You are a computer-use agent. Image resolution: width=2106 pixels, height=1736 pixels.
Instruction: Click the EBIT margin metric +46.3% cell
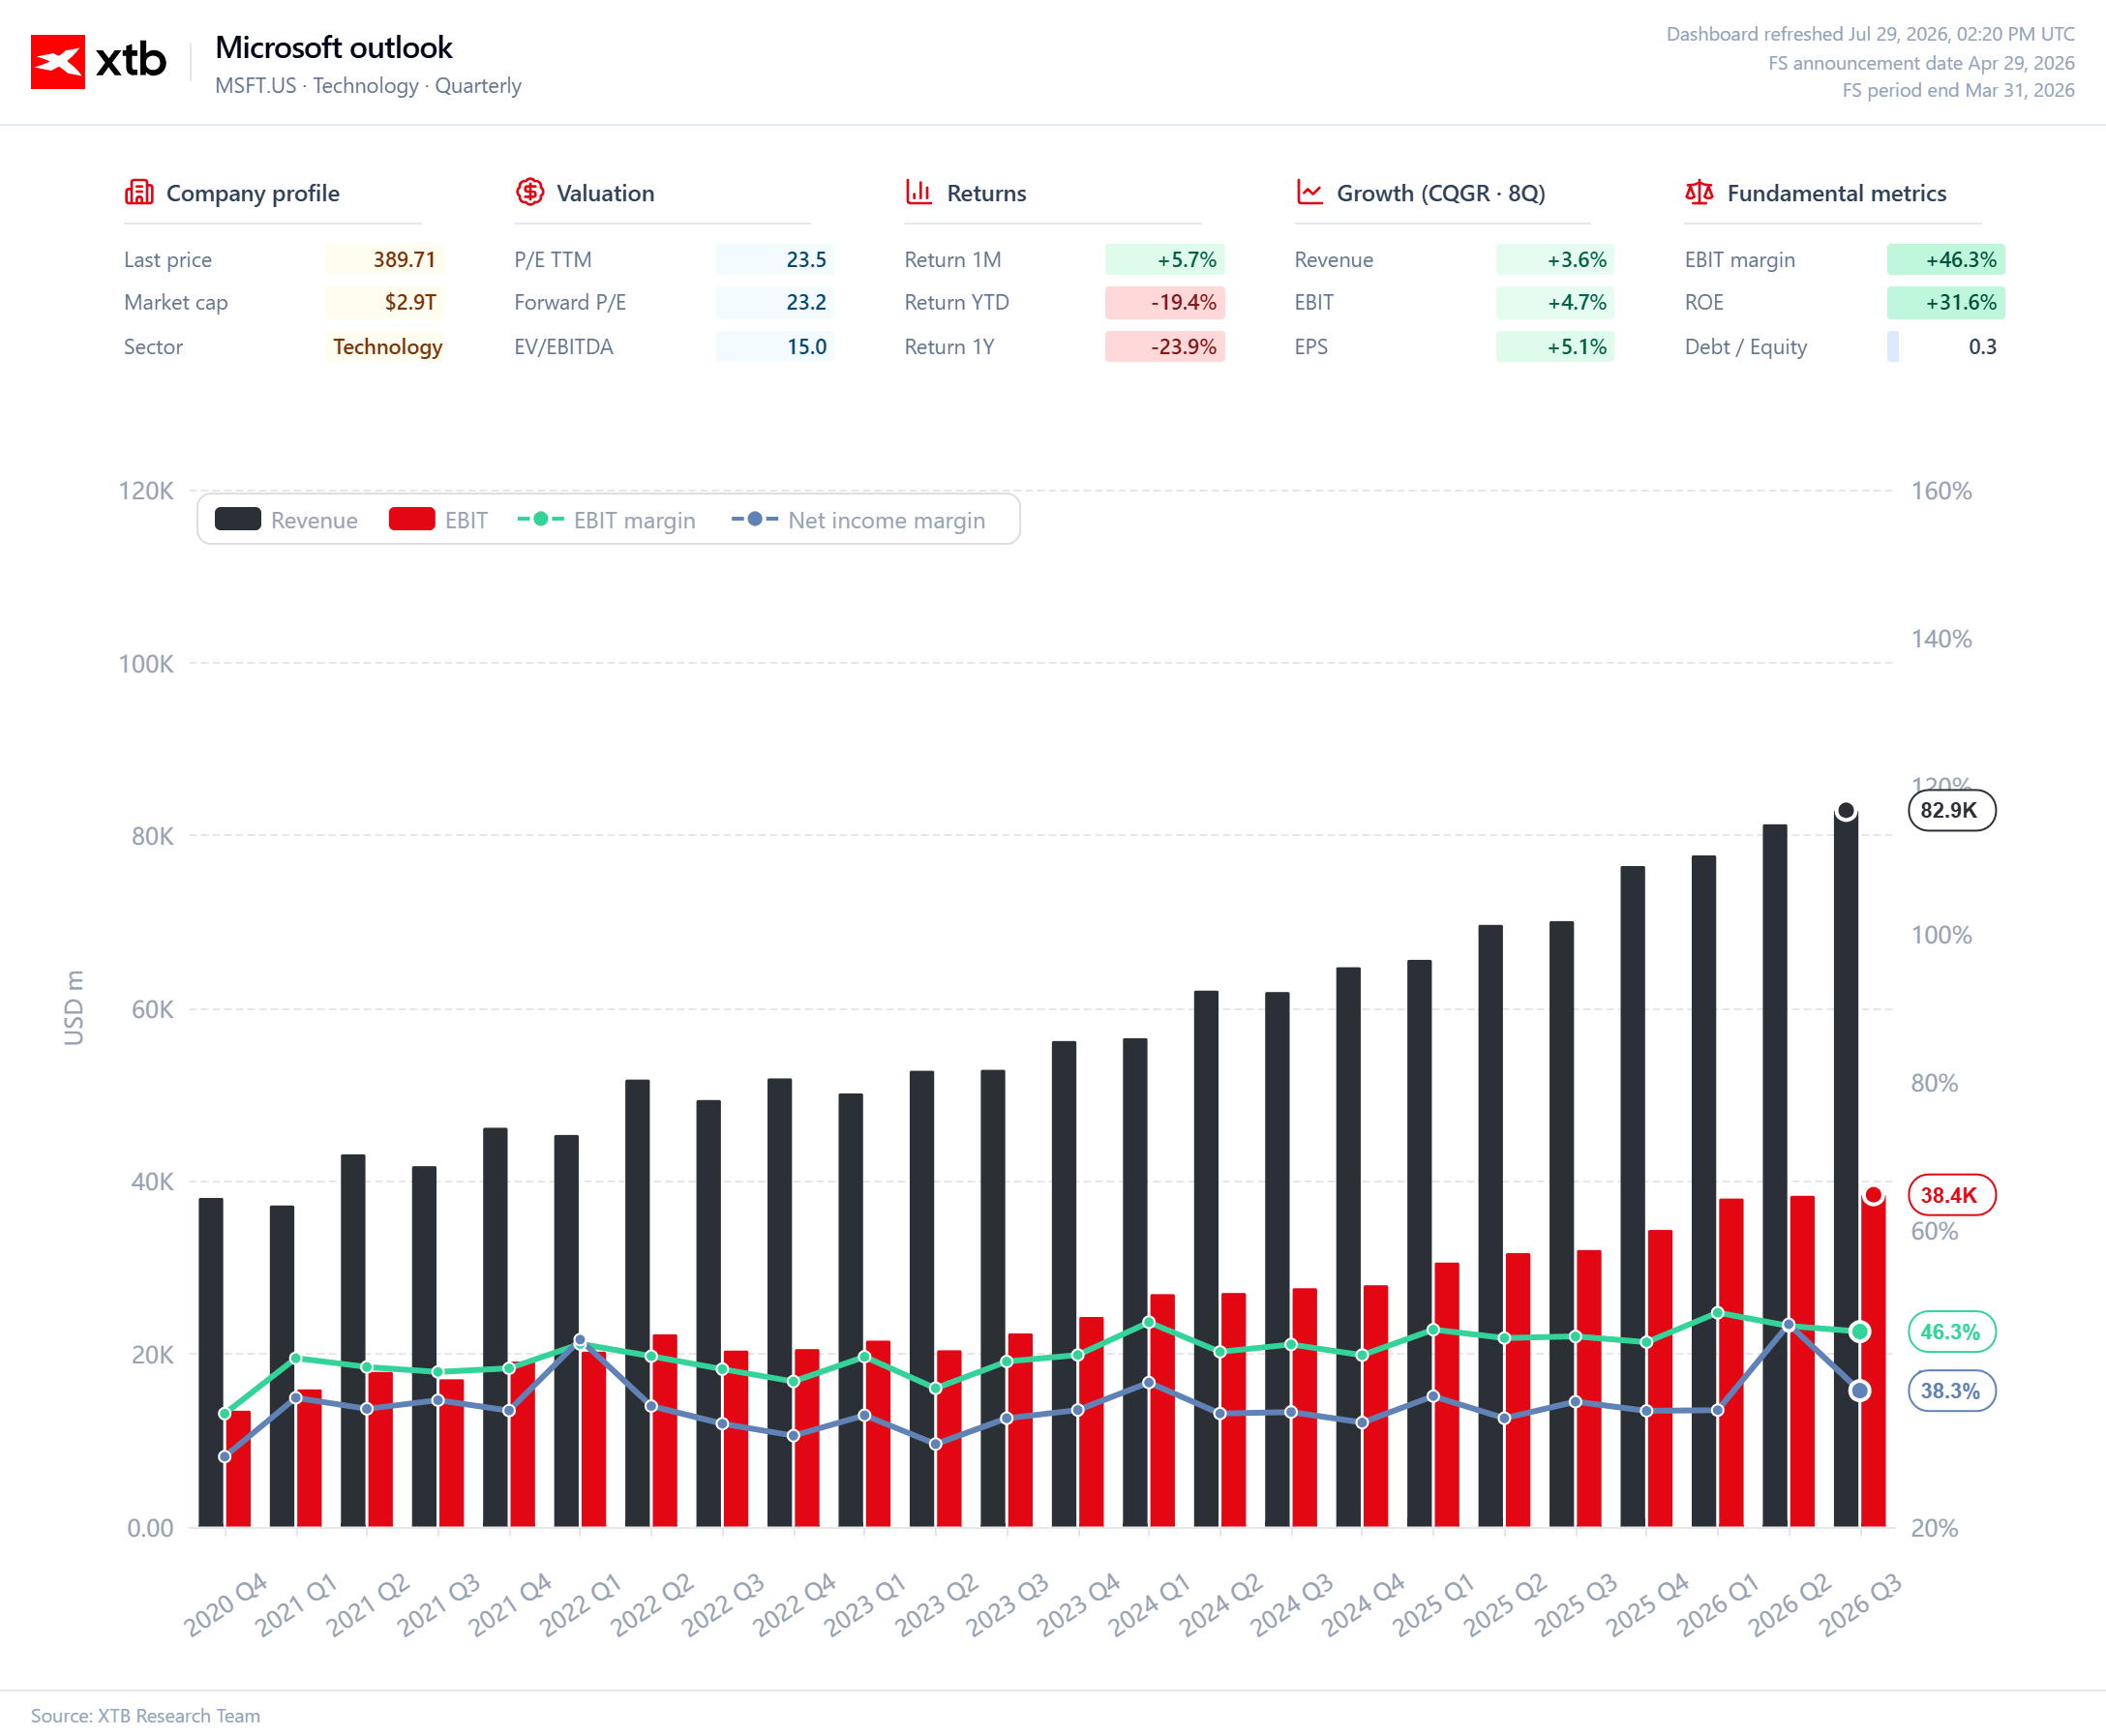(x=1946, y=260)
